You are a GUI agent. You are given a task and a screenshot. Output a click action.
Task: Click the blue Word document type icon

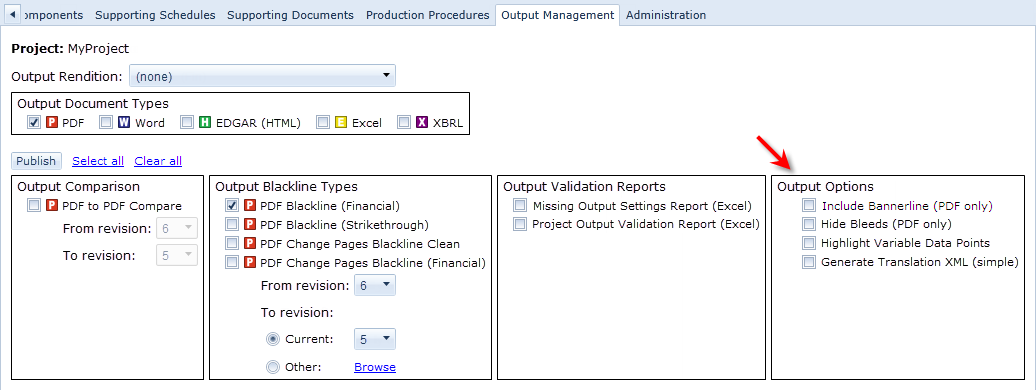[x=124, y=122]
